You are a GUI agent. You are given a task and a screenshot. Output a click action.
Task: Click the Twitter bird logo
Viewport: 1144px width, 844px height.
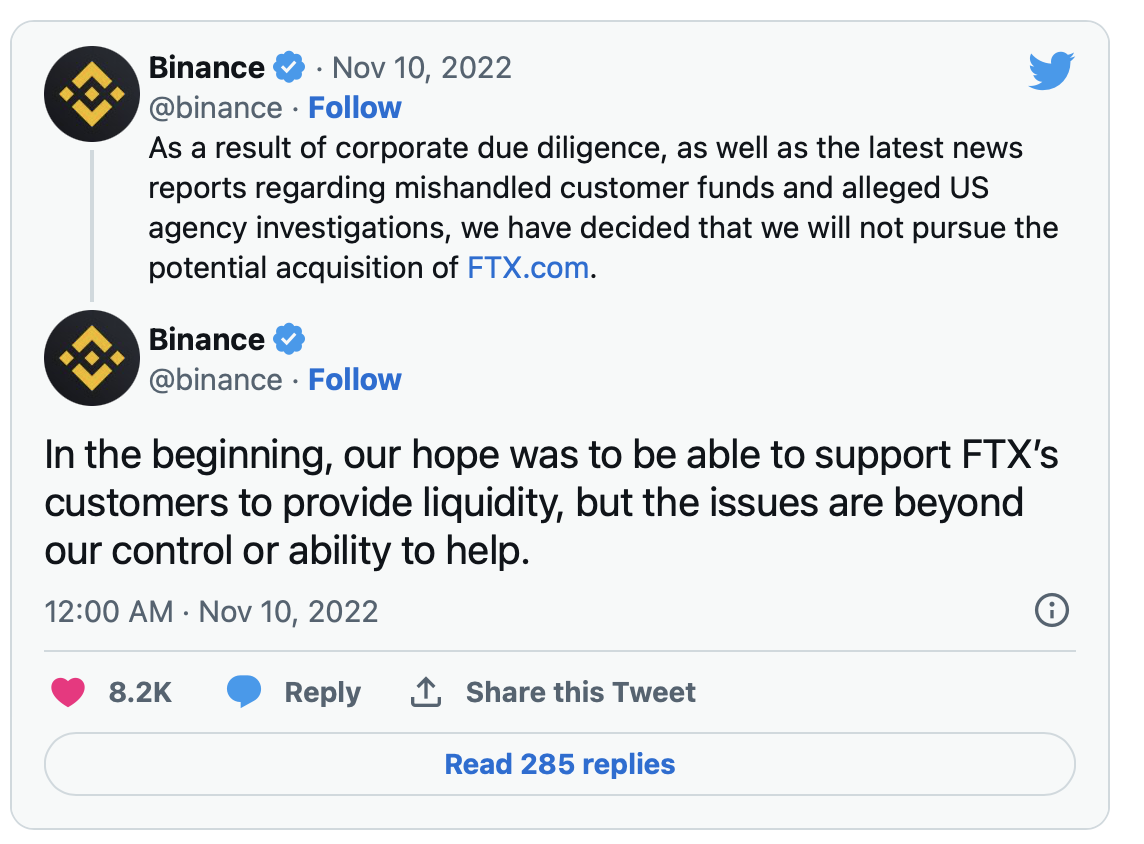point(1051,71)
